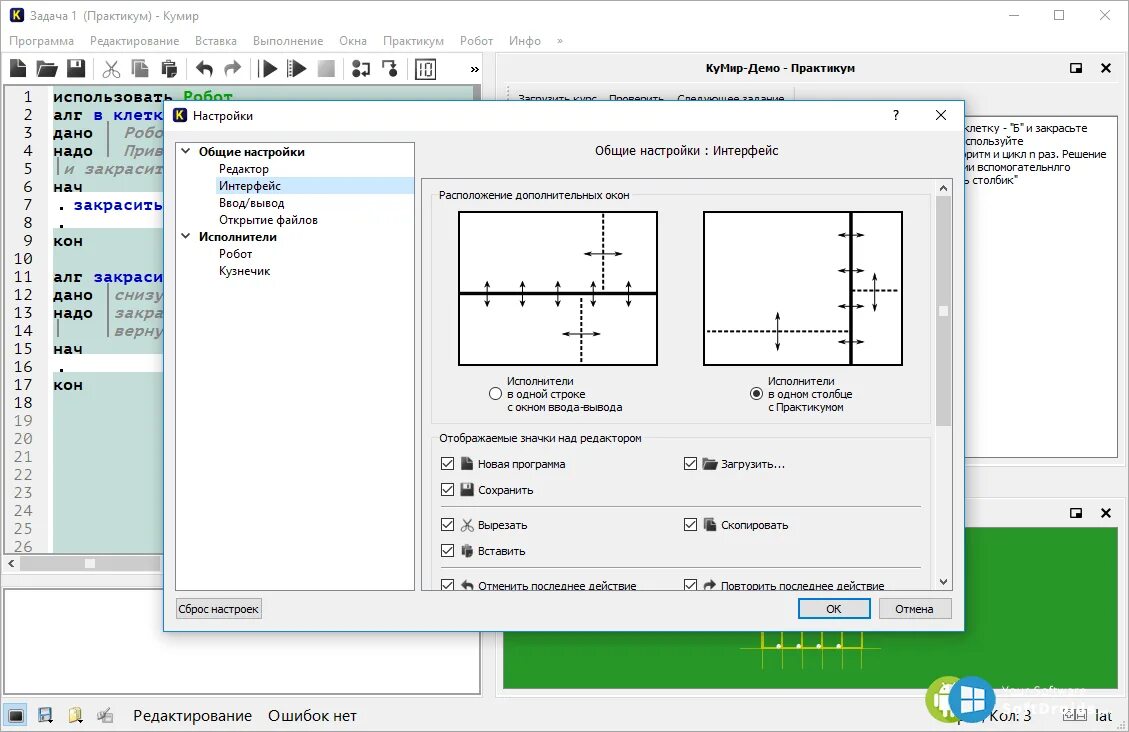This screenshot has height=732, width=1129.
Task: Click the OK button
Action: tap(834, 608)
